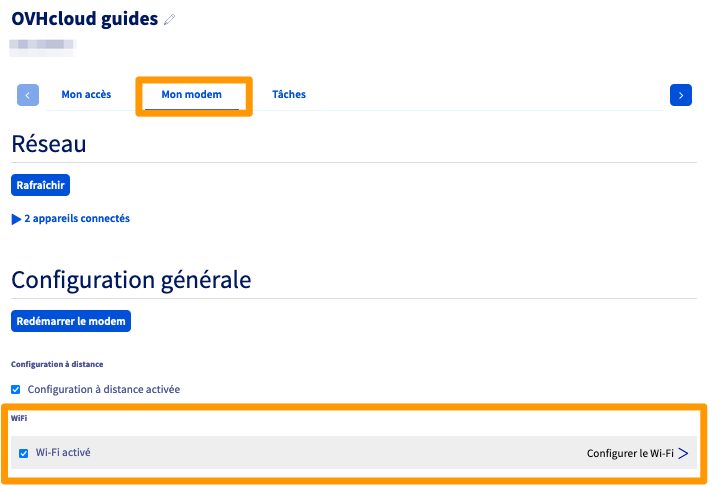Click the Redémarrer le modem button

[x=71, y=321]
